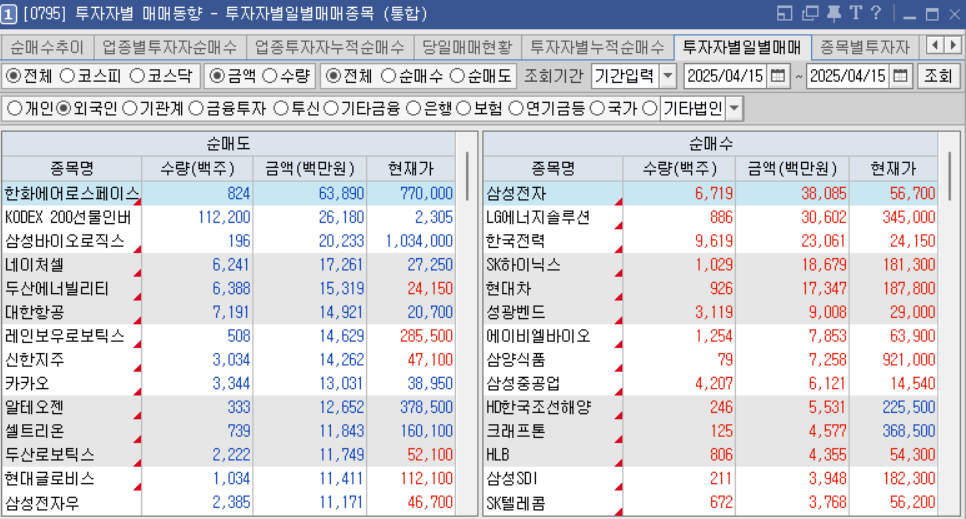
Task: Expand the 기타법인 dropdown list
Action: point(734,109)
